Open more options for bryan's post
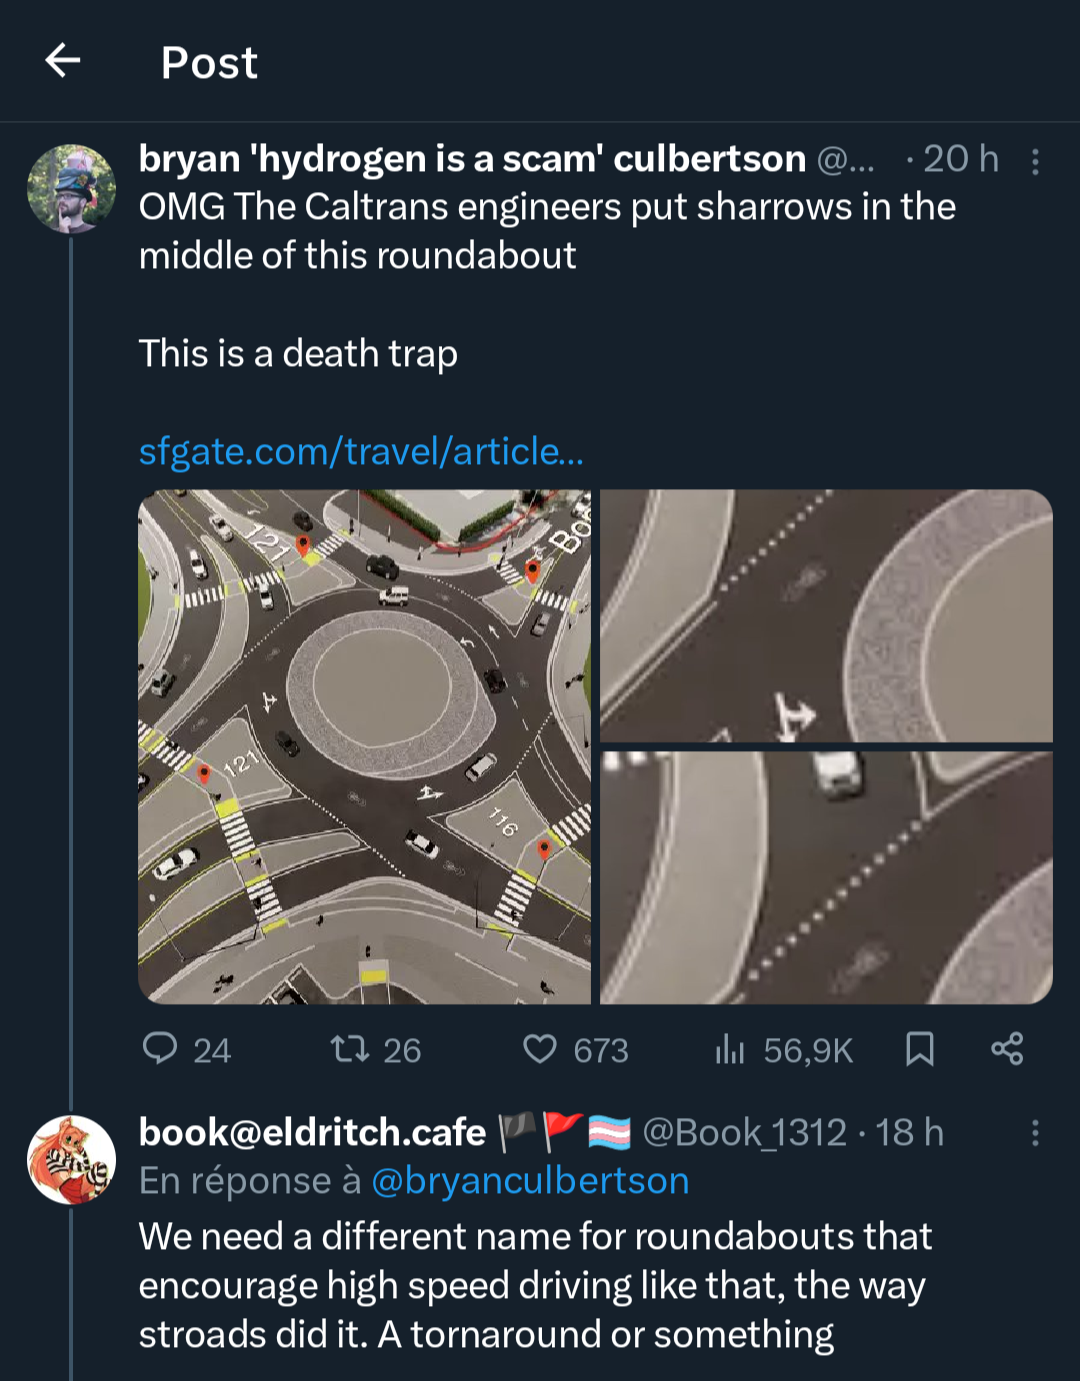Screen dimensions: 1080x1381 [x=1035, y=161]
